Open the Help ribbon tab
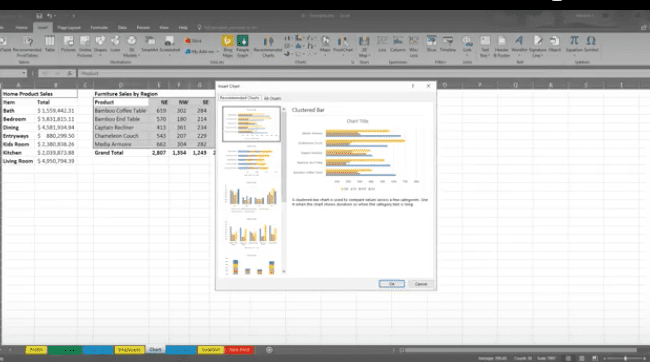The image size is (650, 362). 183,28
